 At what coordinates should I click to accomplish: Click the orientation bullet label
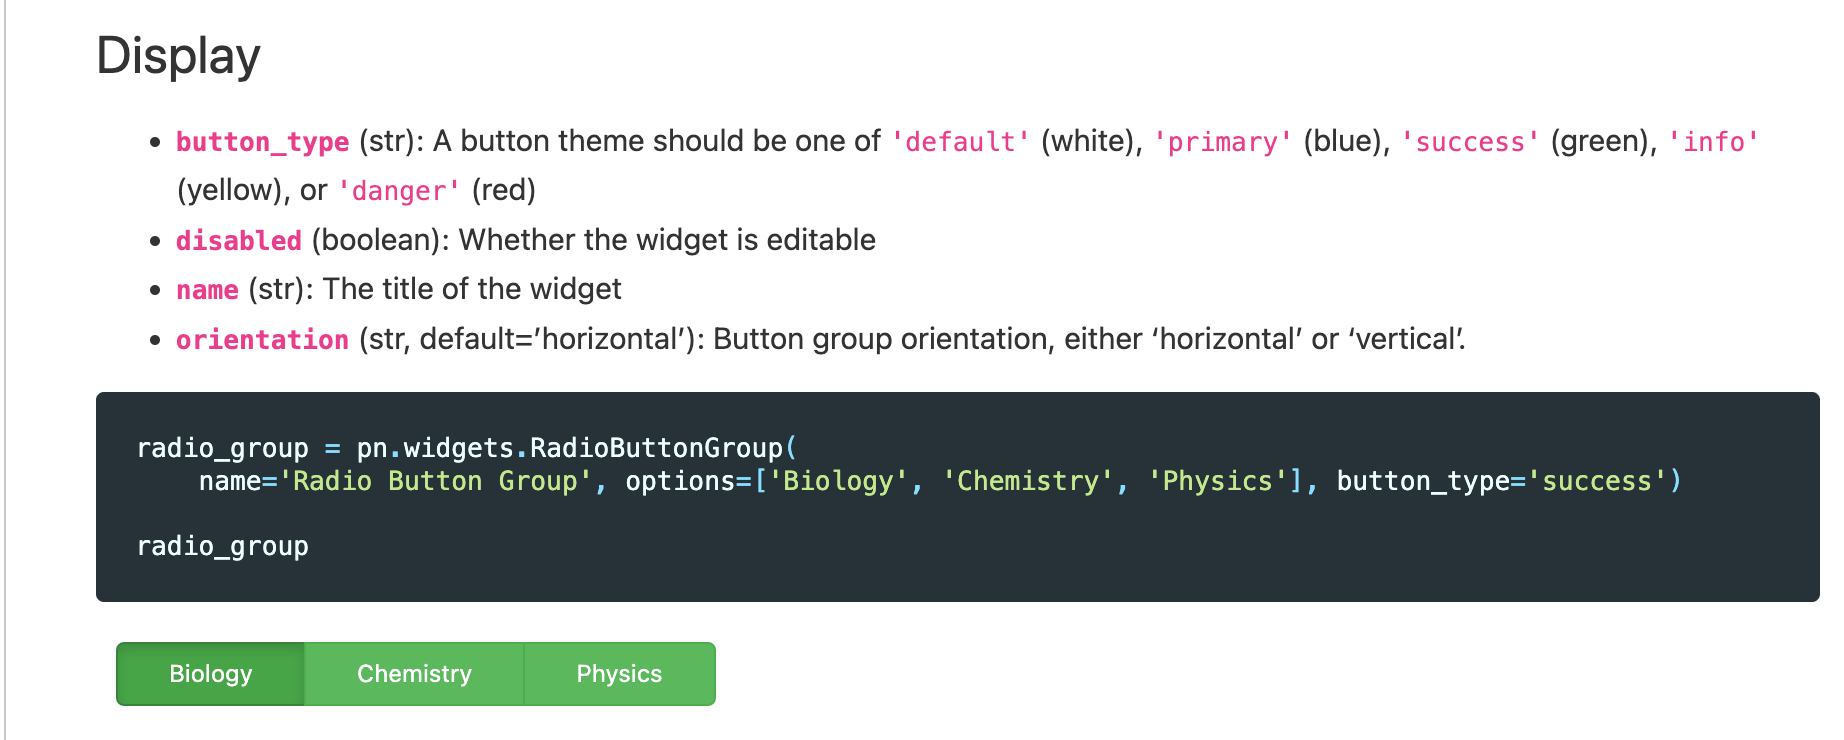point(262,339)
